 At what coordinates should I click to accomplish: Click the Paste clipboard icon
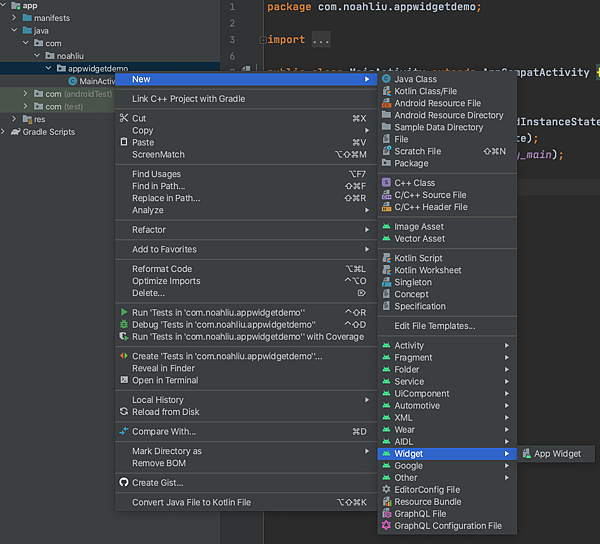tap(124, 142)
